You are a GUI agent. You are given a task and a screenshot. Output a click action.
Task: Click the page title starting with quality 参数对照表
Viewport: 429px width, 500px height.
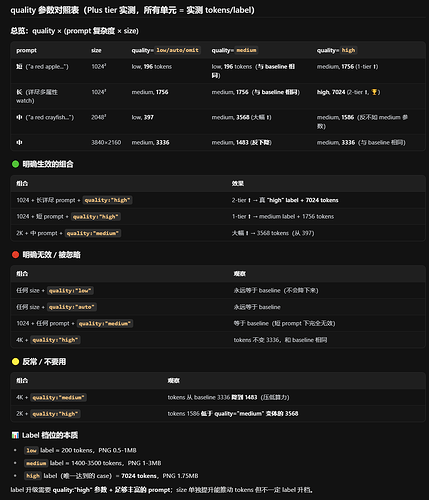point(132,10)
